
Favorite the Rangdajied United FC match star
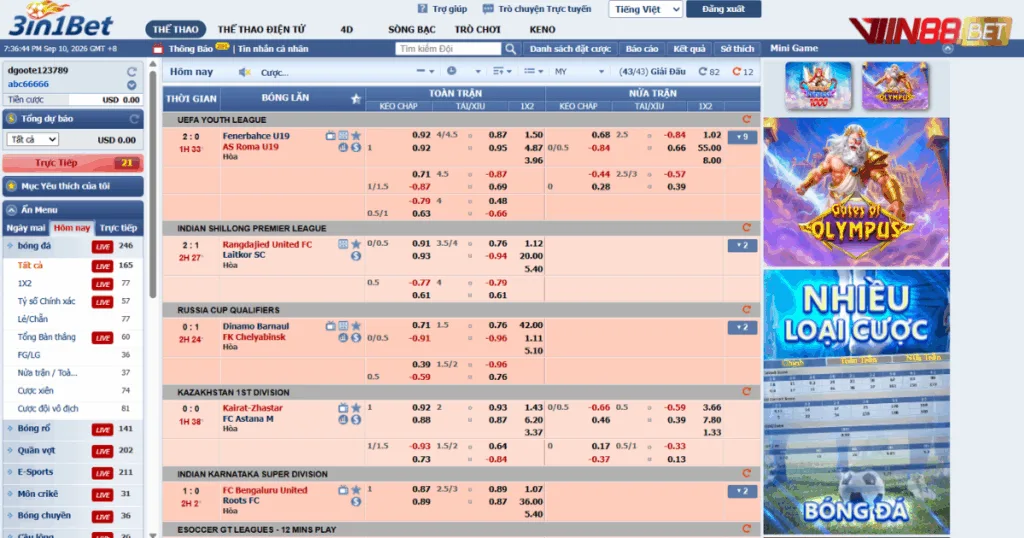(x=356, y=244)
